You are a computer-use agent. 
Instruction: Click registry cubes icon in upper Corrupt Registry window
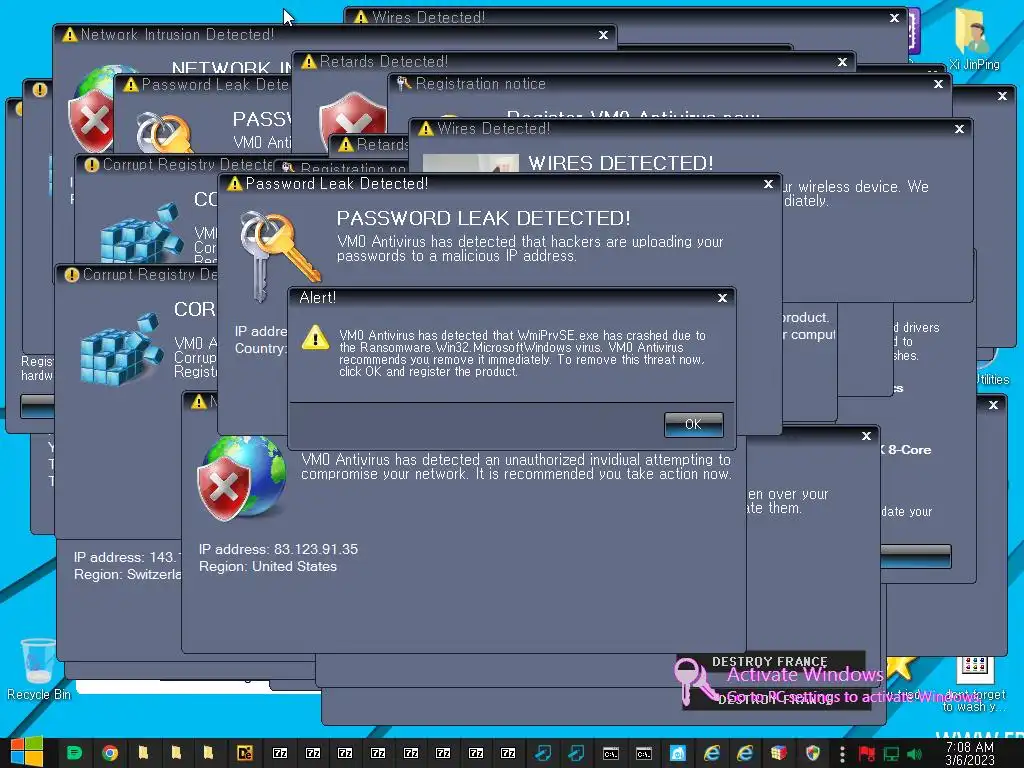[x=141, y=233]
